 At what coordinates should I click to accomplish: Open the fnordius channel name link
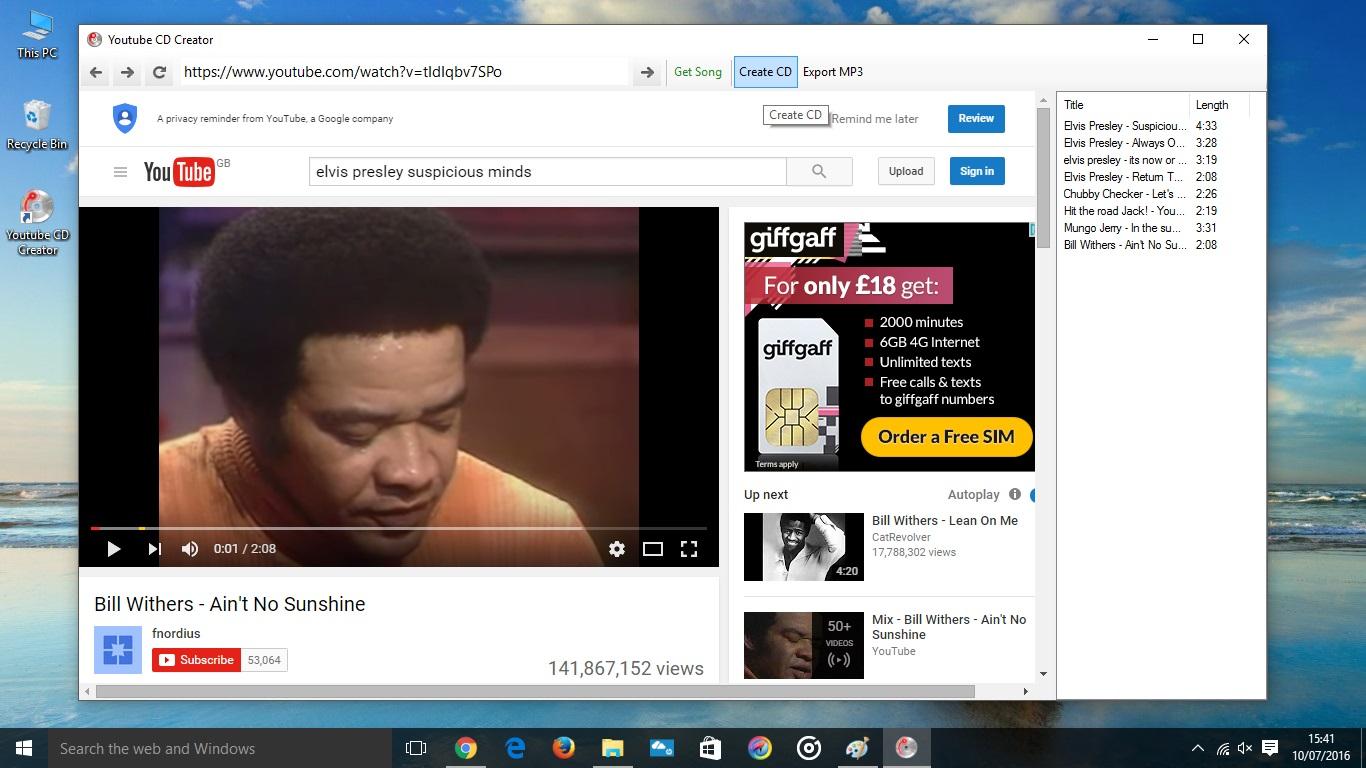[176, 633]
